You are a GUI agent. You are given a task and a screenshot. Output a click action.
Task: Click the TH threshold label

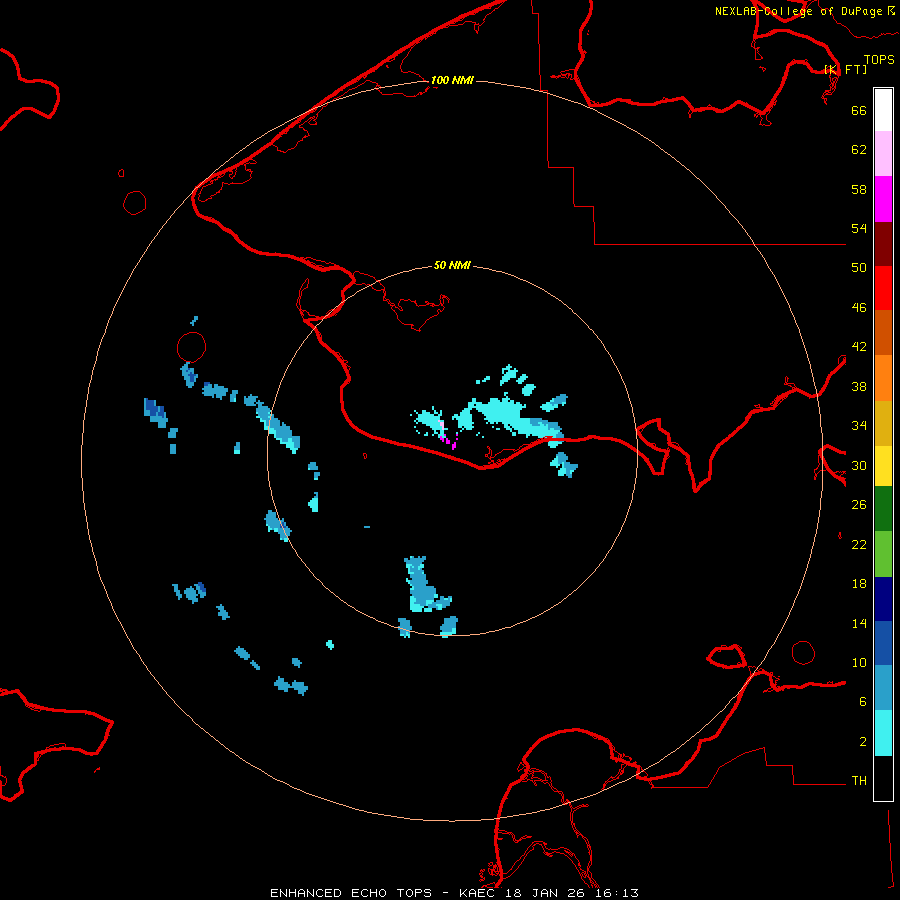tap(859, 781)
